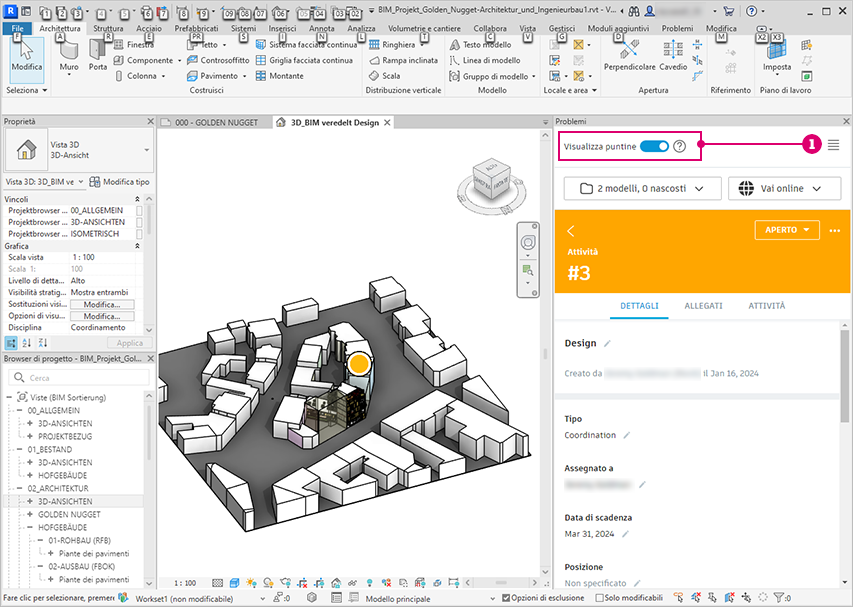Change status via the APERTO dropdown

(787, 230)
